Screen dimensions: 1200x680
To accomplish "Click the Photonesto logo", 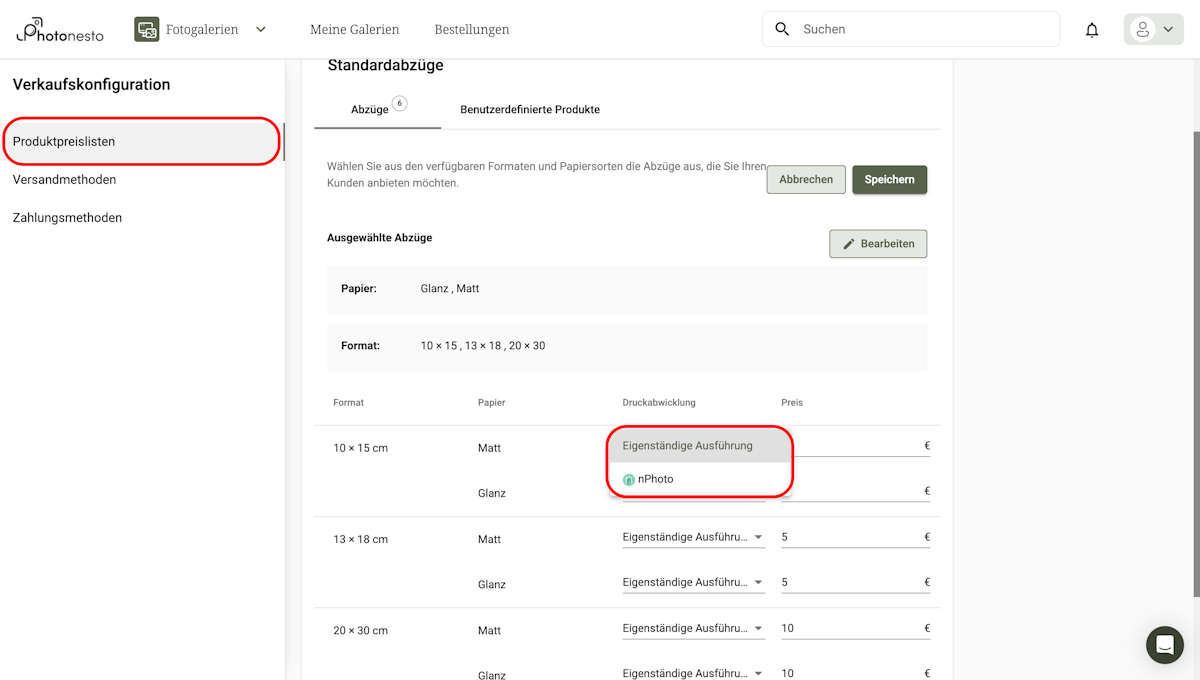I will tap(58, 29).
